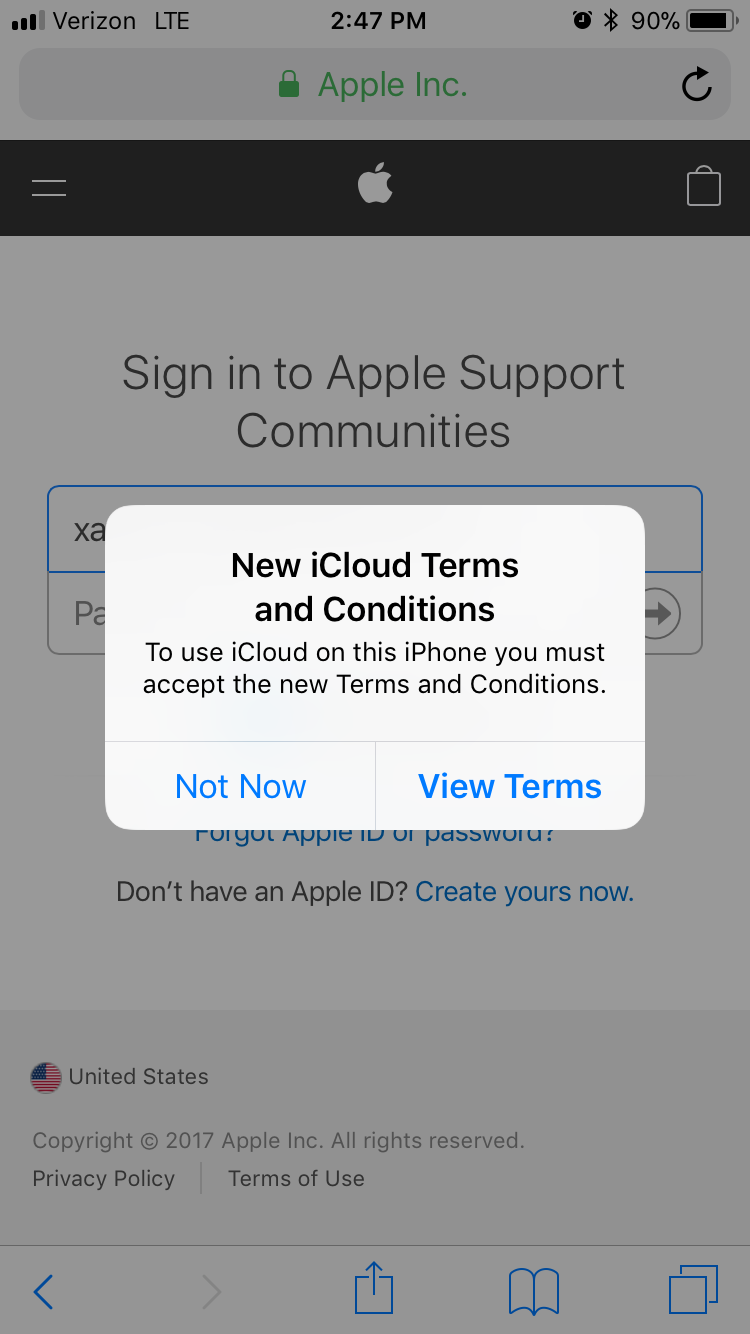Tap View Terms in the dialog

pyautogui.click(x=510, y=786)
